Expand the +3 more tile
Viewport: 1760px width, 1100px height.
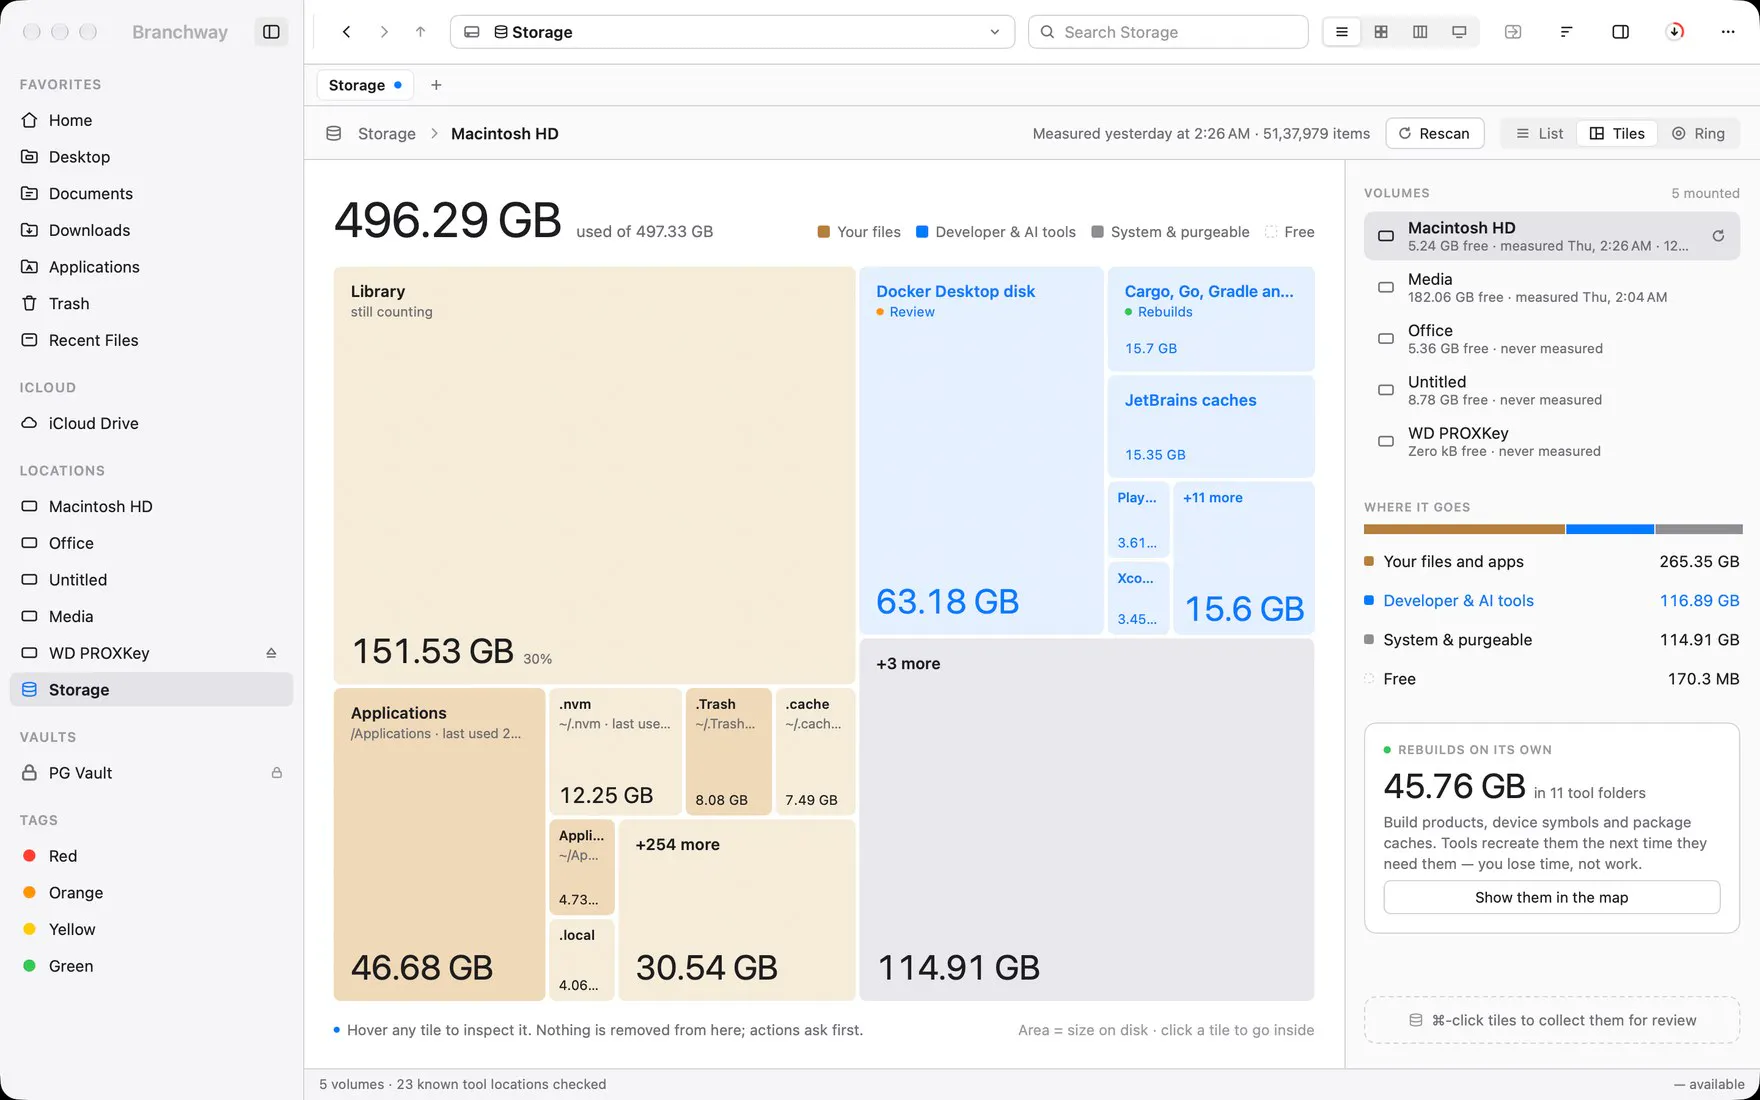tap(1087, 819)
